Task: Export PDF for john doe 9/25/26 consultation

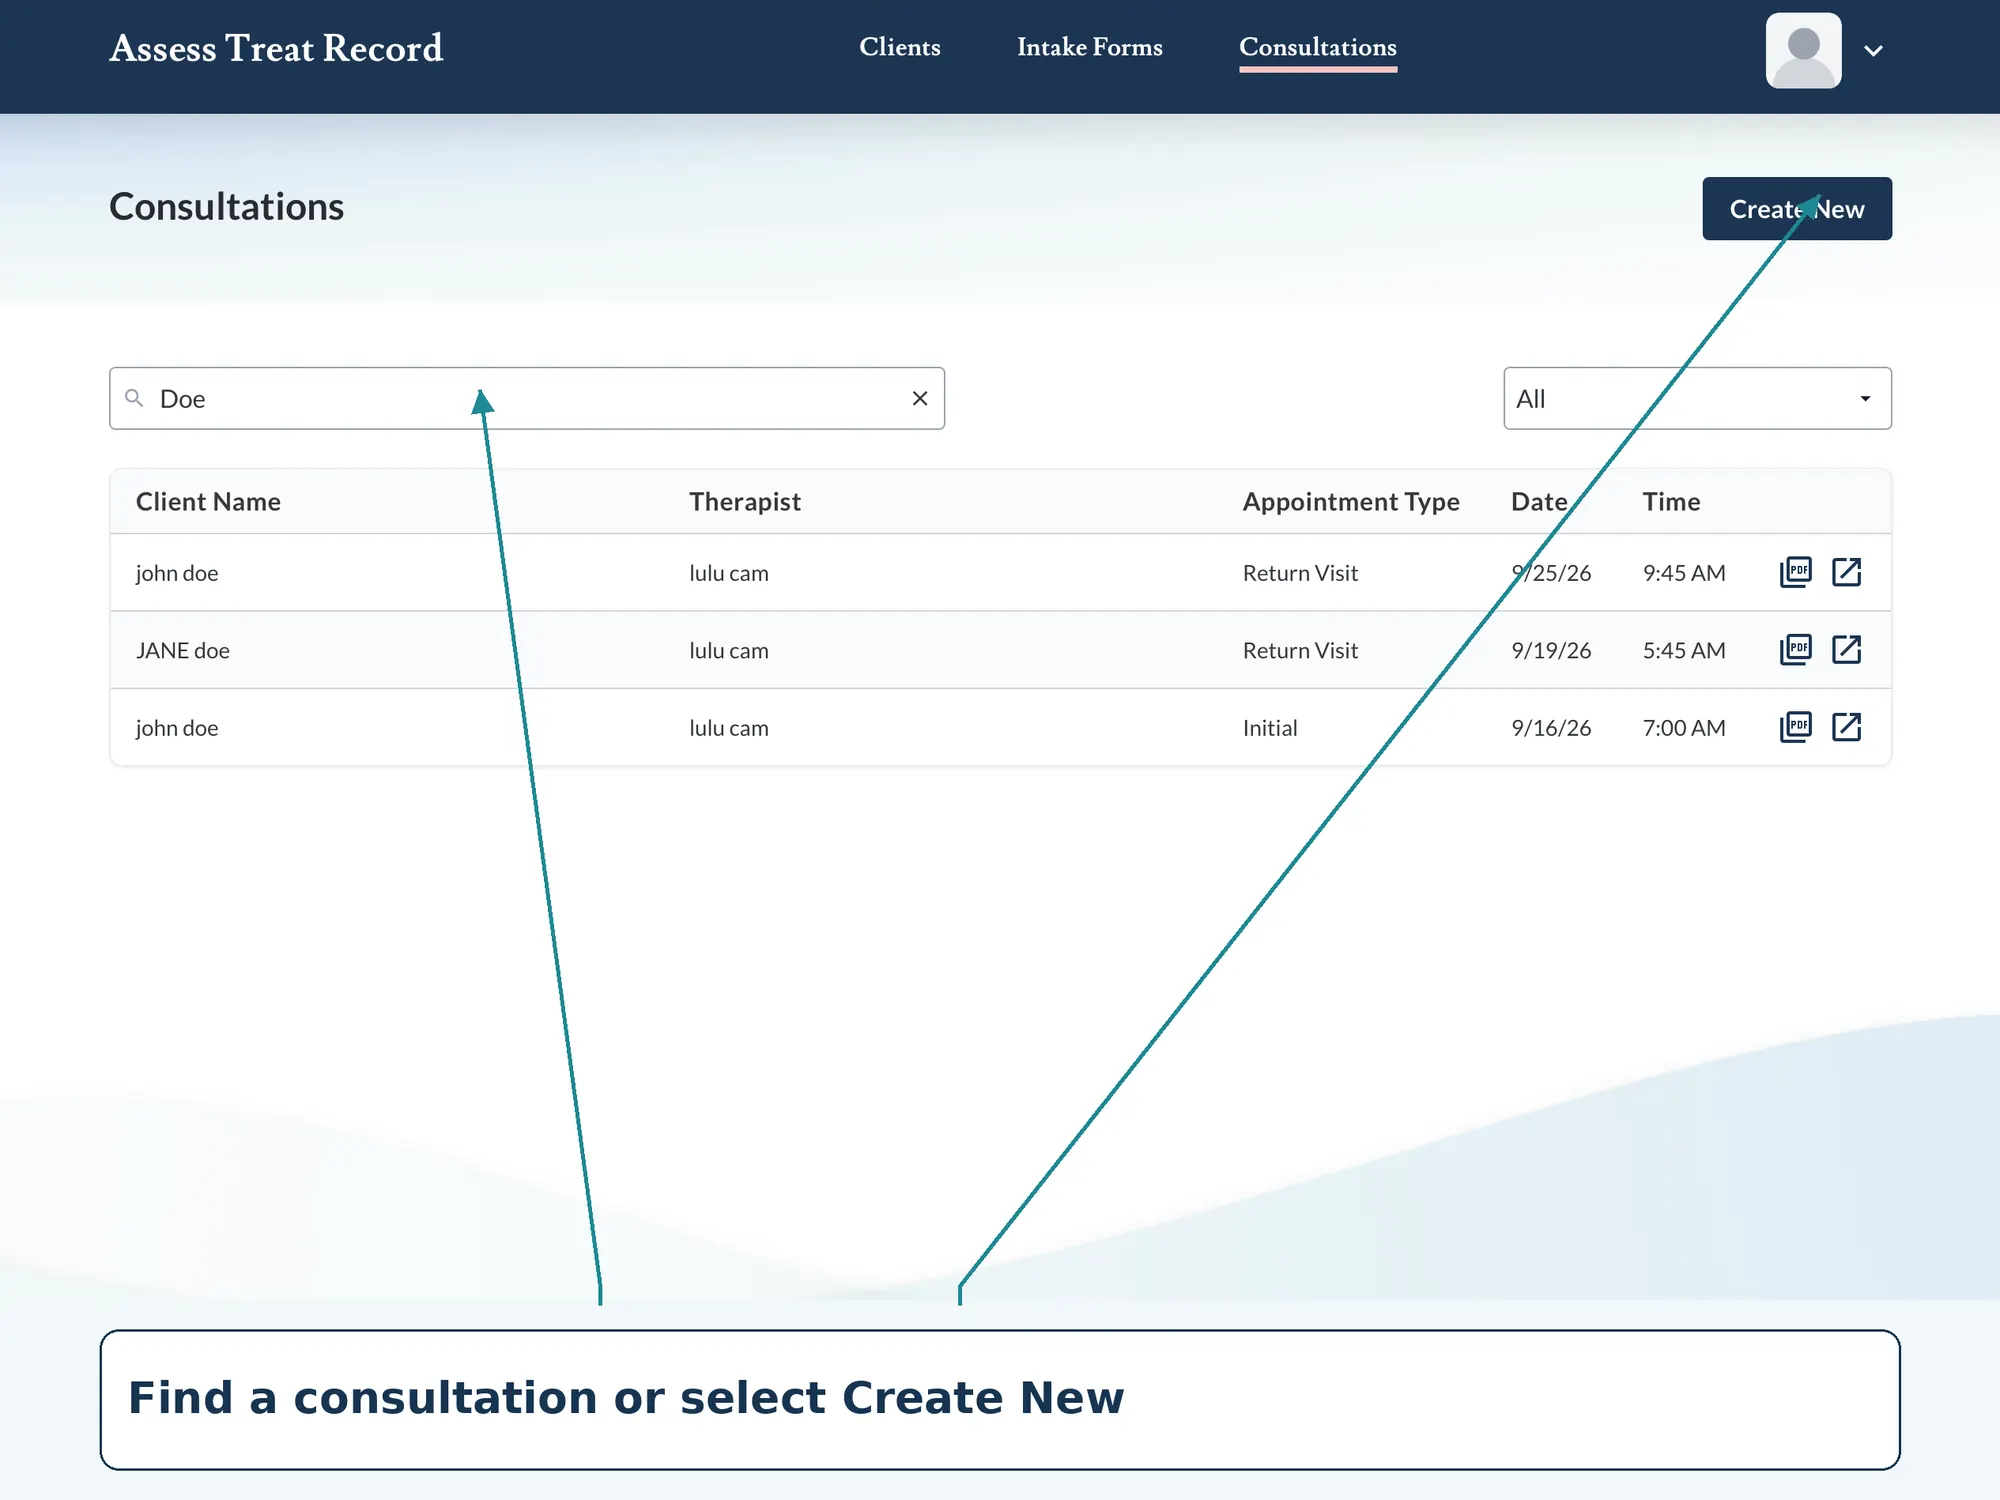Action: pos(1795,572)
